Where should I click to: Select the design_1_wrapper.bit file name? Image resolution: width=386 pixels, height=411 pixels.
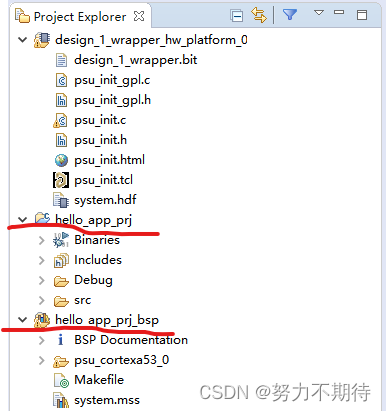click(x=136, y=60)
